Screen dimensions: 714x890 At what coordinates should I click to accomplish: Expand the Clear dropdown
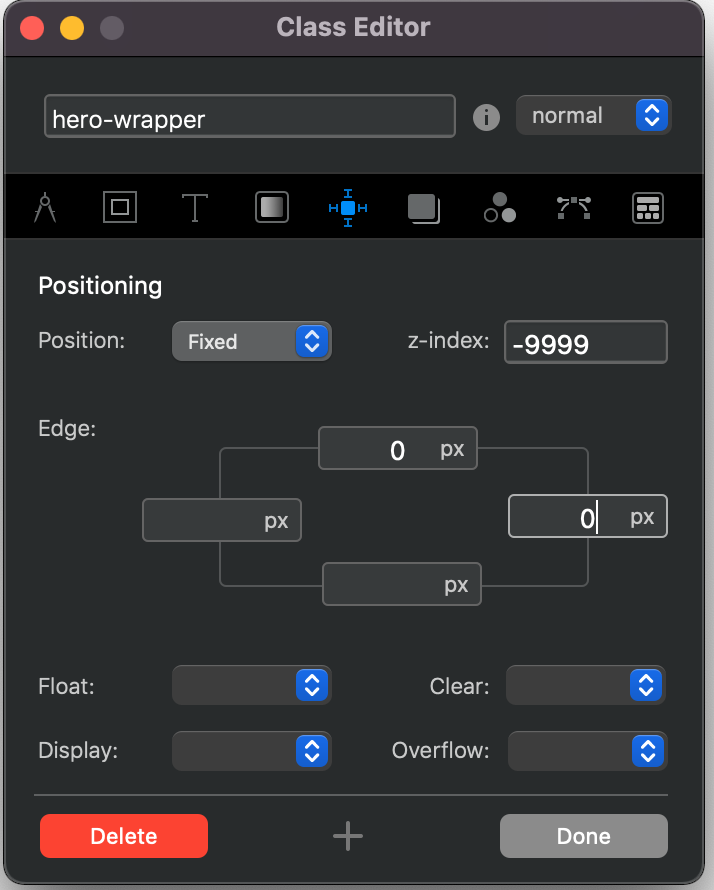(x=586, y=687)
